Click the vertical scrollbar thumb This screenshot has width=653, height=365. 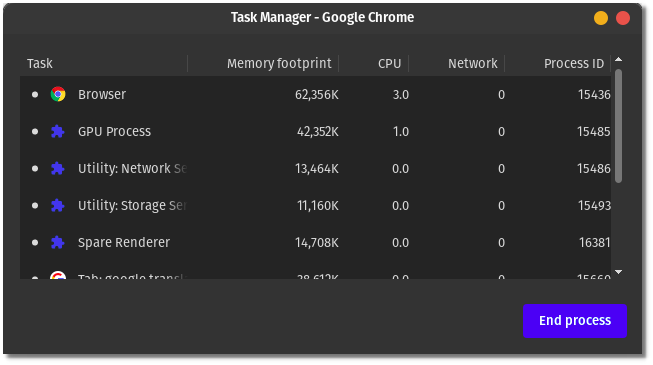click(x=618, y=126)
